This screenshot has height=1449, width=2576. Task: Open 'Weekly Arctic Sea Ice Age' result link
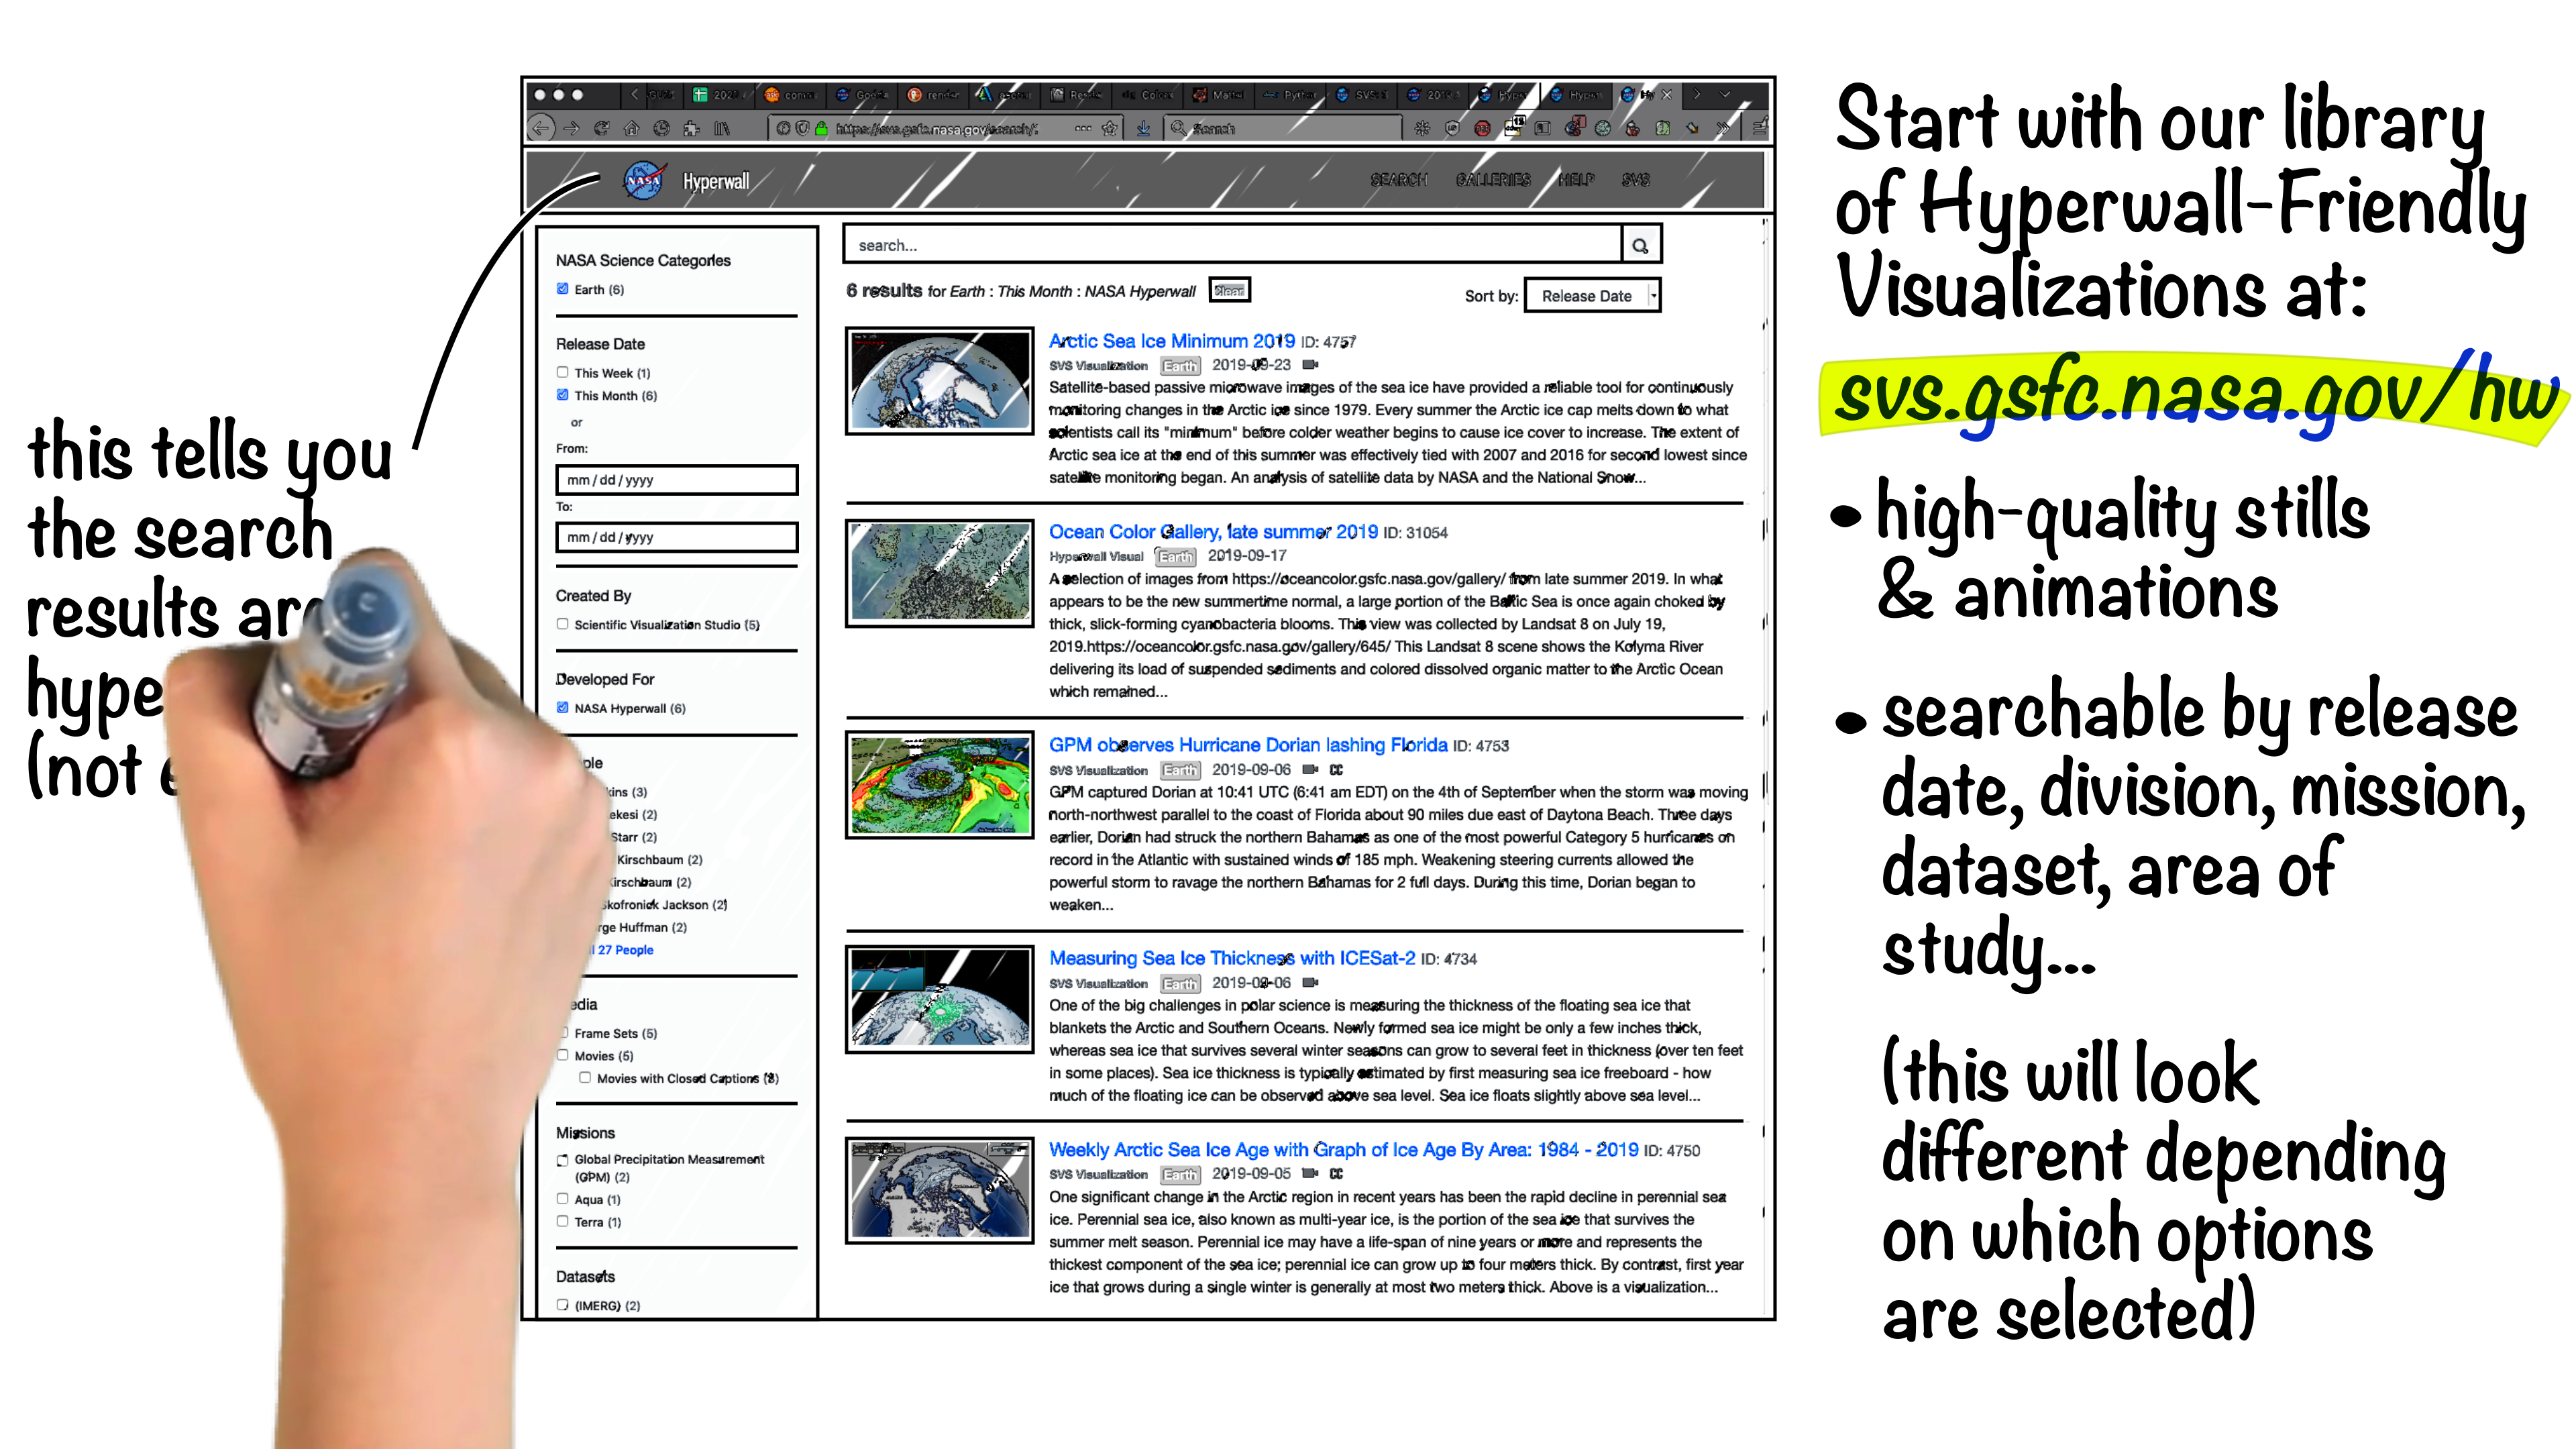pyautogui.click(x=1343, y=1150)
